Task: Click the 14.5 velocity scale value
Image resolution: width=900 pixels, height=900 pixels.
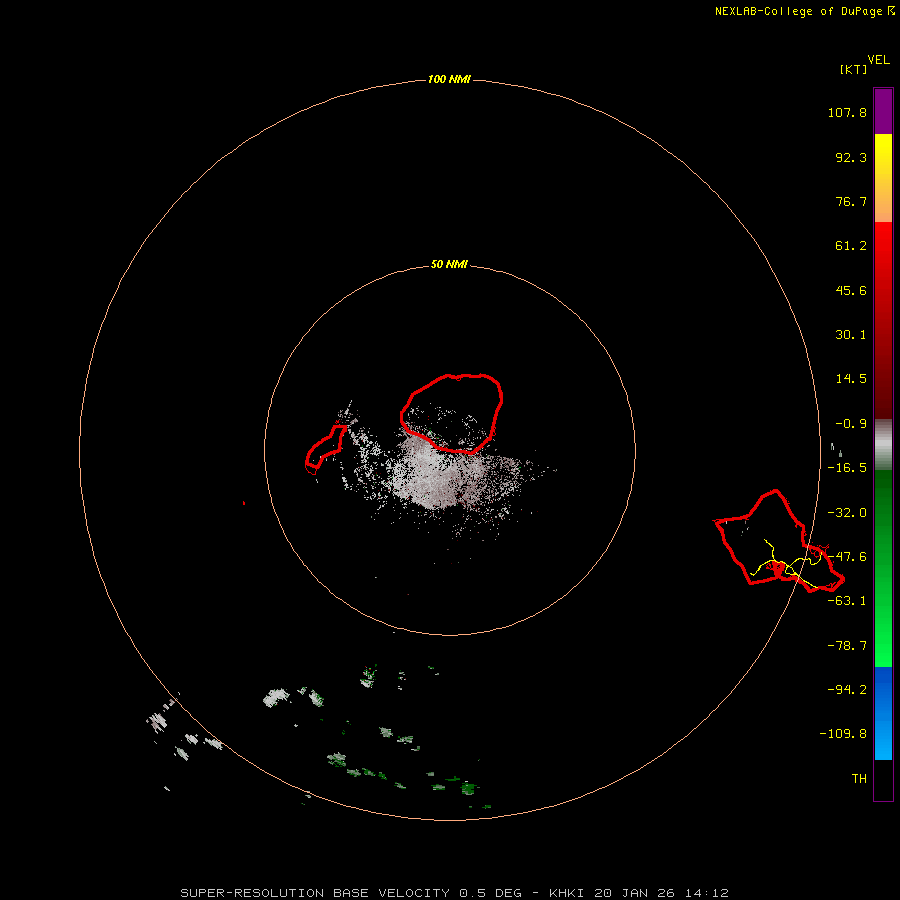Action: point(851,379)
